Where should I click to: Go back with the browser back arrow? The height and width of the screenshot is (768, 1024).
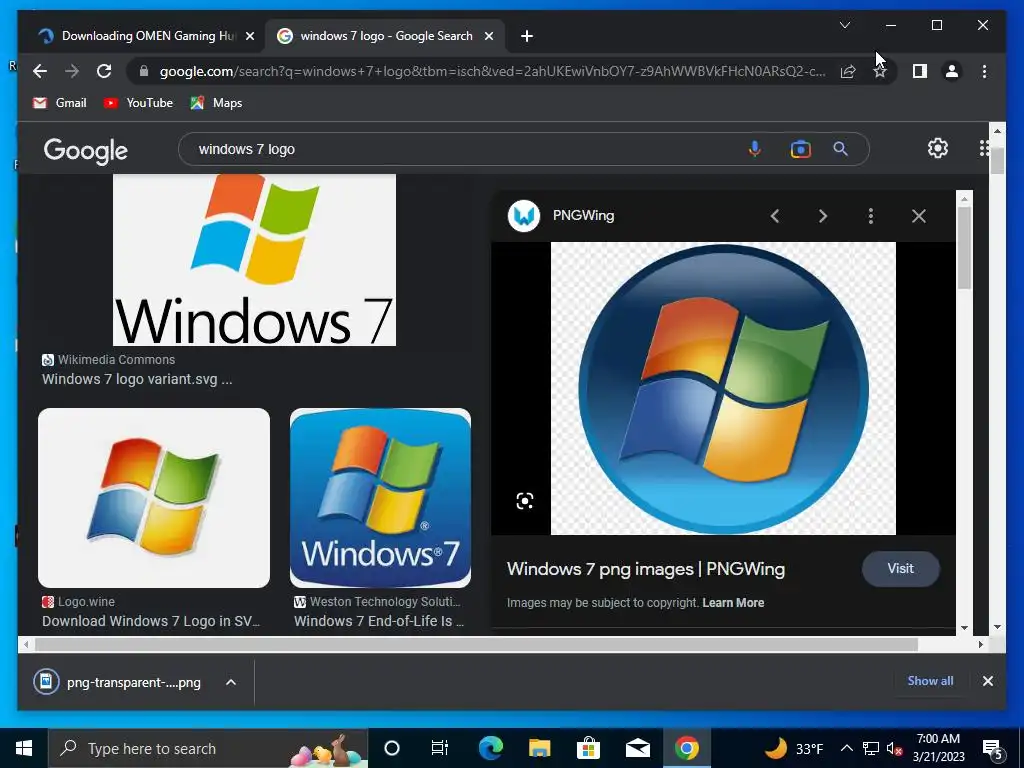40,71
